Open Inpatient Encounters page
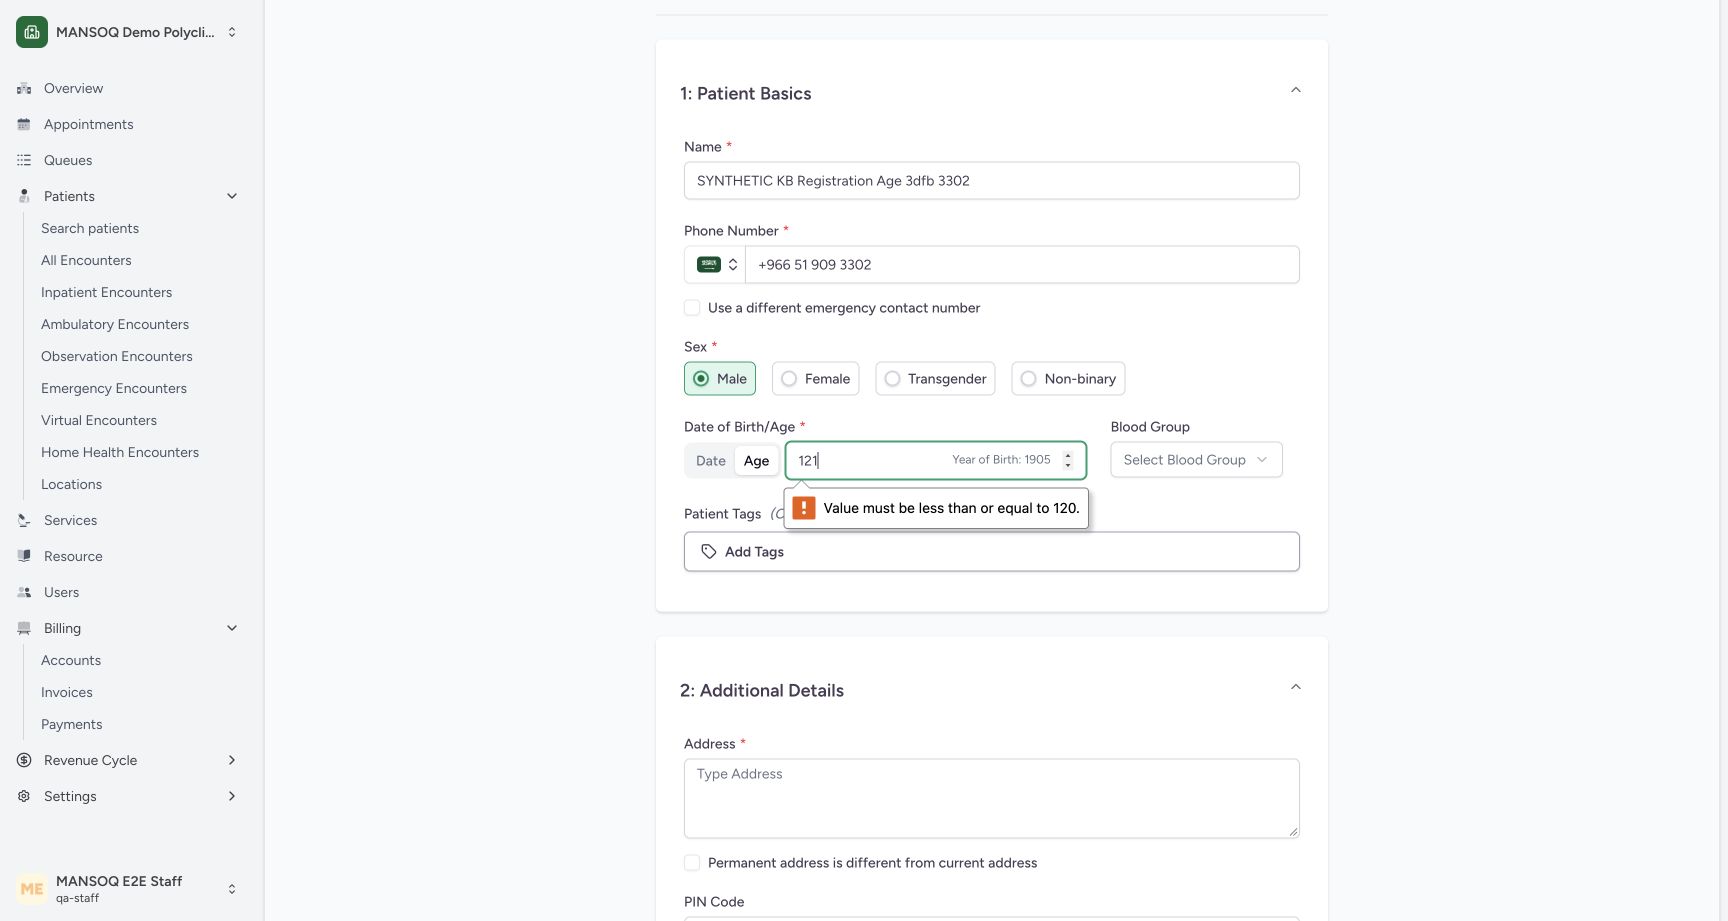The height and width of the screenshot is (921, 1728). point(106,292)
